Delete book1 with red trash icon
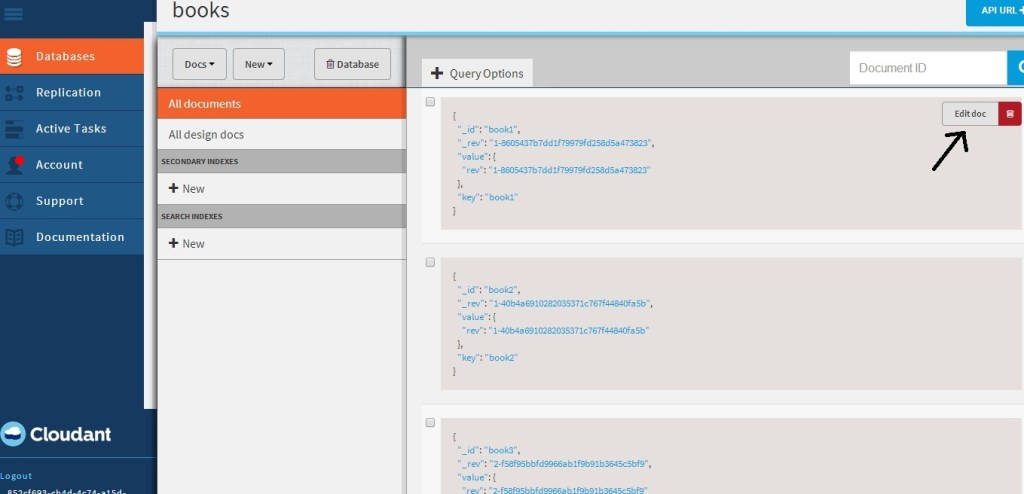Viewport: 1024px width, 494px height. [x=1010, y=114]
